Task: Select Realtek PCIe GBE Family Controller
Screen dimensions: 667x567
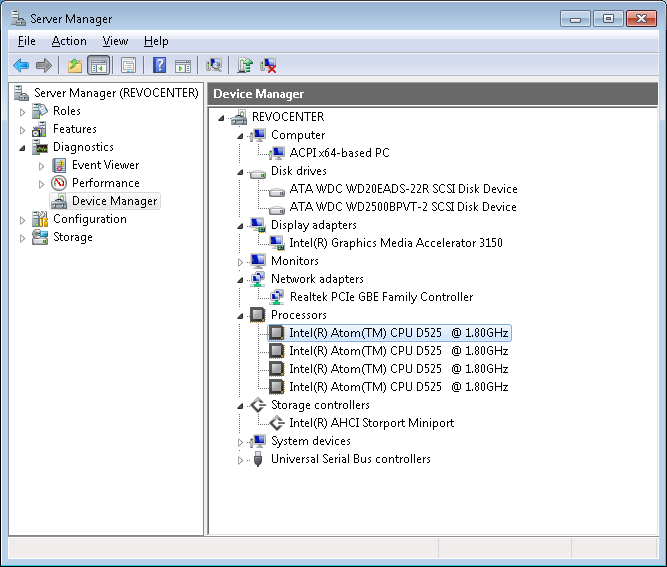Action: click(381, 297)
